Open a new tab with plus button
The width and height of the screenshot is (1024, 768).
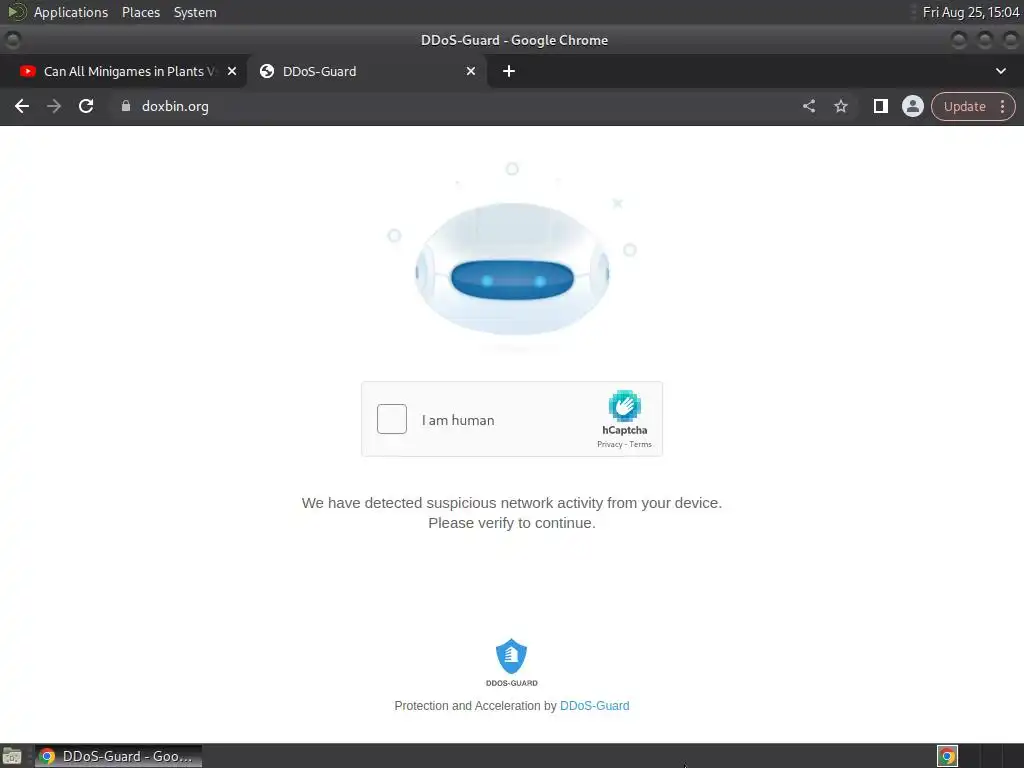[509, 71]
